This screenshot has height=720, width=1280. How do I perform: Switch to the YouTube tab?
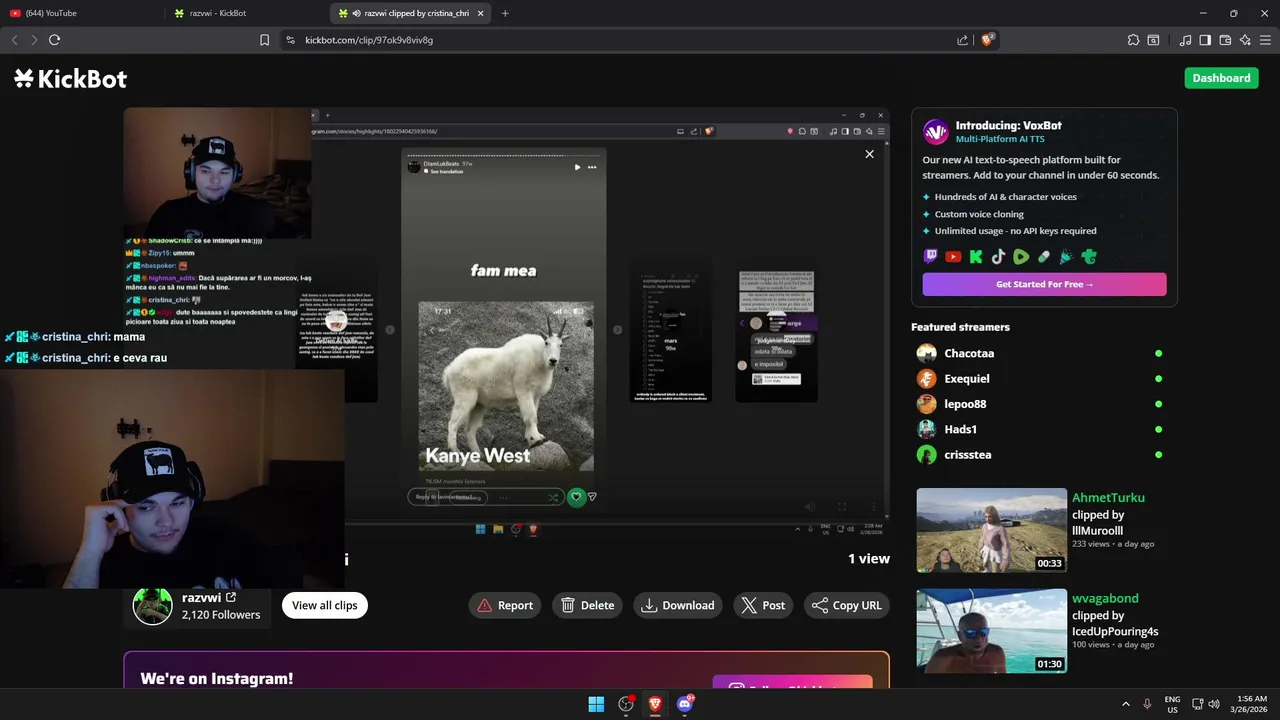[80, 13]
